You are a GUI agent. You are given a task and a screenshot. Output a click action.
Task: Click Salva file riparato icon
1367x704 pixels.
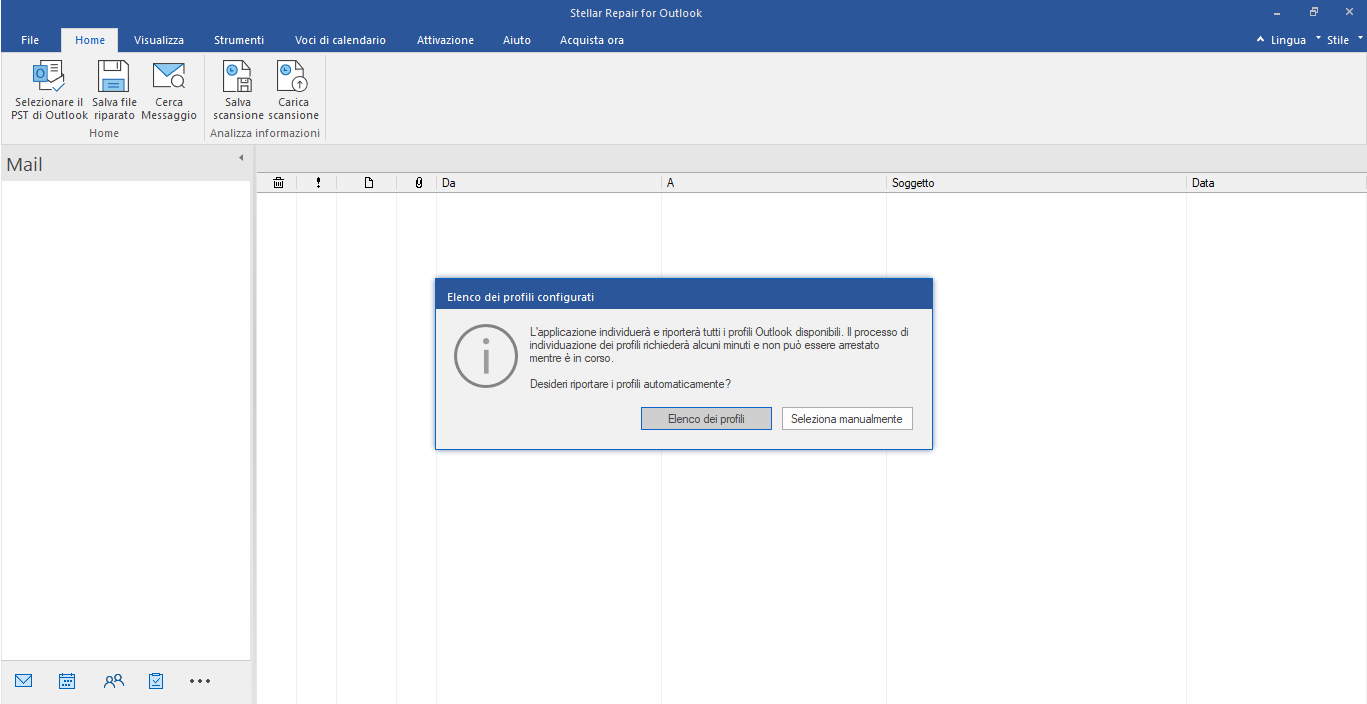click(x=114, y=78)
